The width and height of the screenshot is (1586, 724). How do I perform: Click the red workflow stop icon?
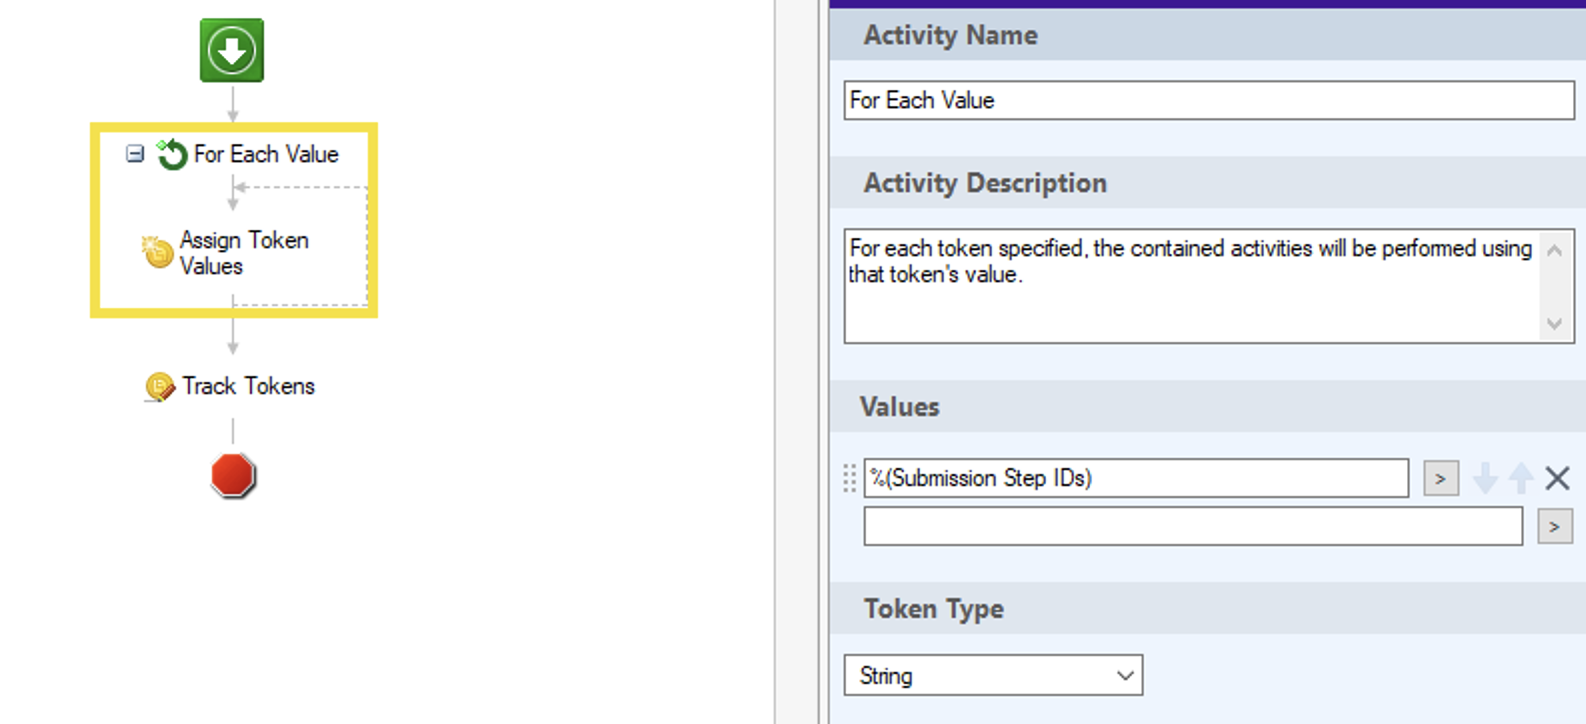coord(233,475)
